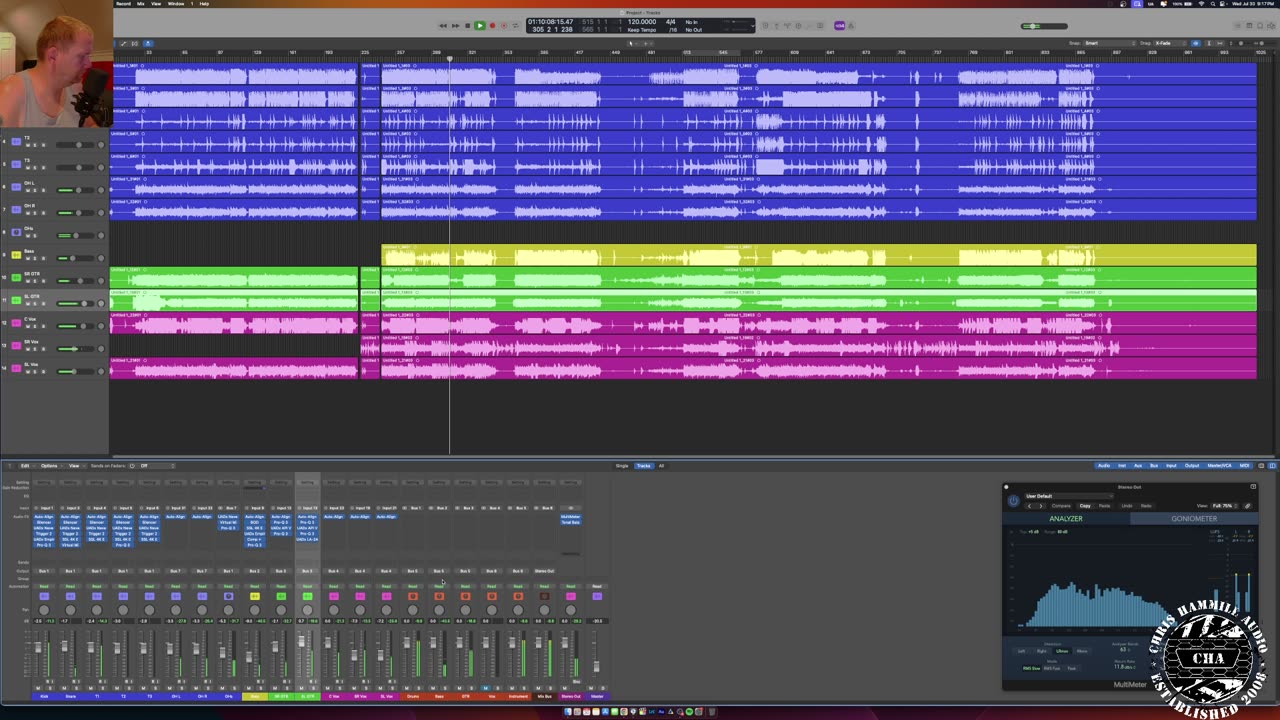Click the red Record button in the transport
Screen dimensions: 1280x720
pyautogui.click(x=492, y=25)
